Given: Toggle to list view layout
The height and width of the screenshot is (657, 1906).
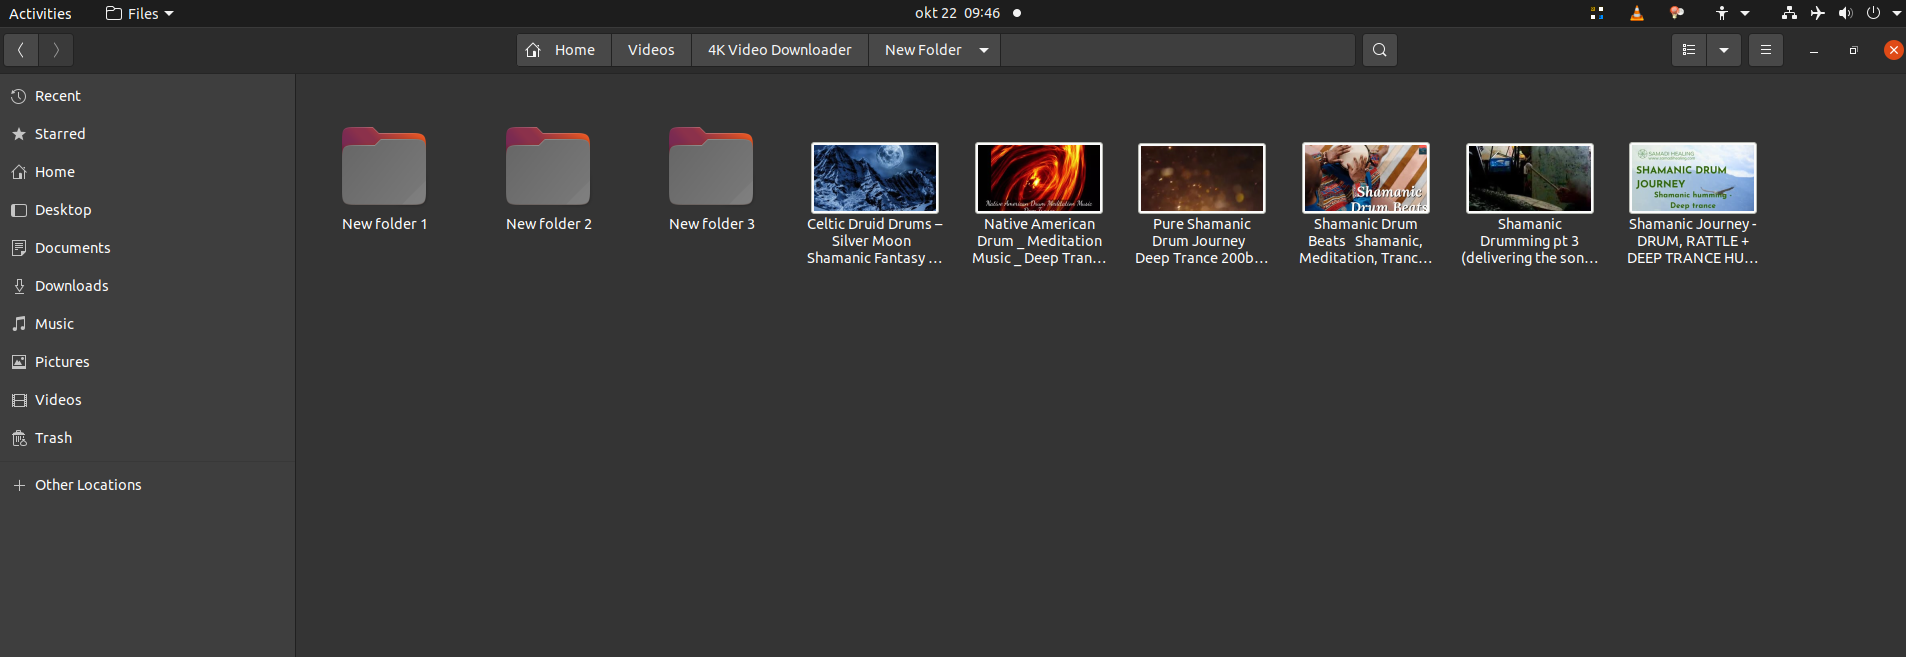Looking at the screenshot, I should 1689,50.
